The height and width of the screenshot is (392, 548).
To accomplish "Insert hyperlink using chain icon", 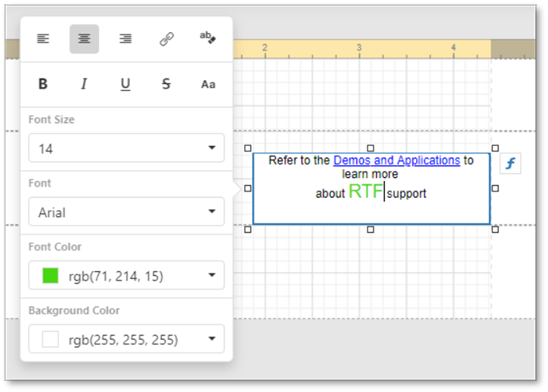I will tap(167, 39).
